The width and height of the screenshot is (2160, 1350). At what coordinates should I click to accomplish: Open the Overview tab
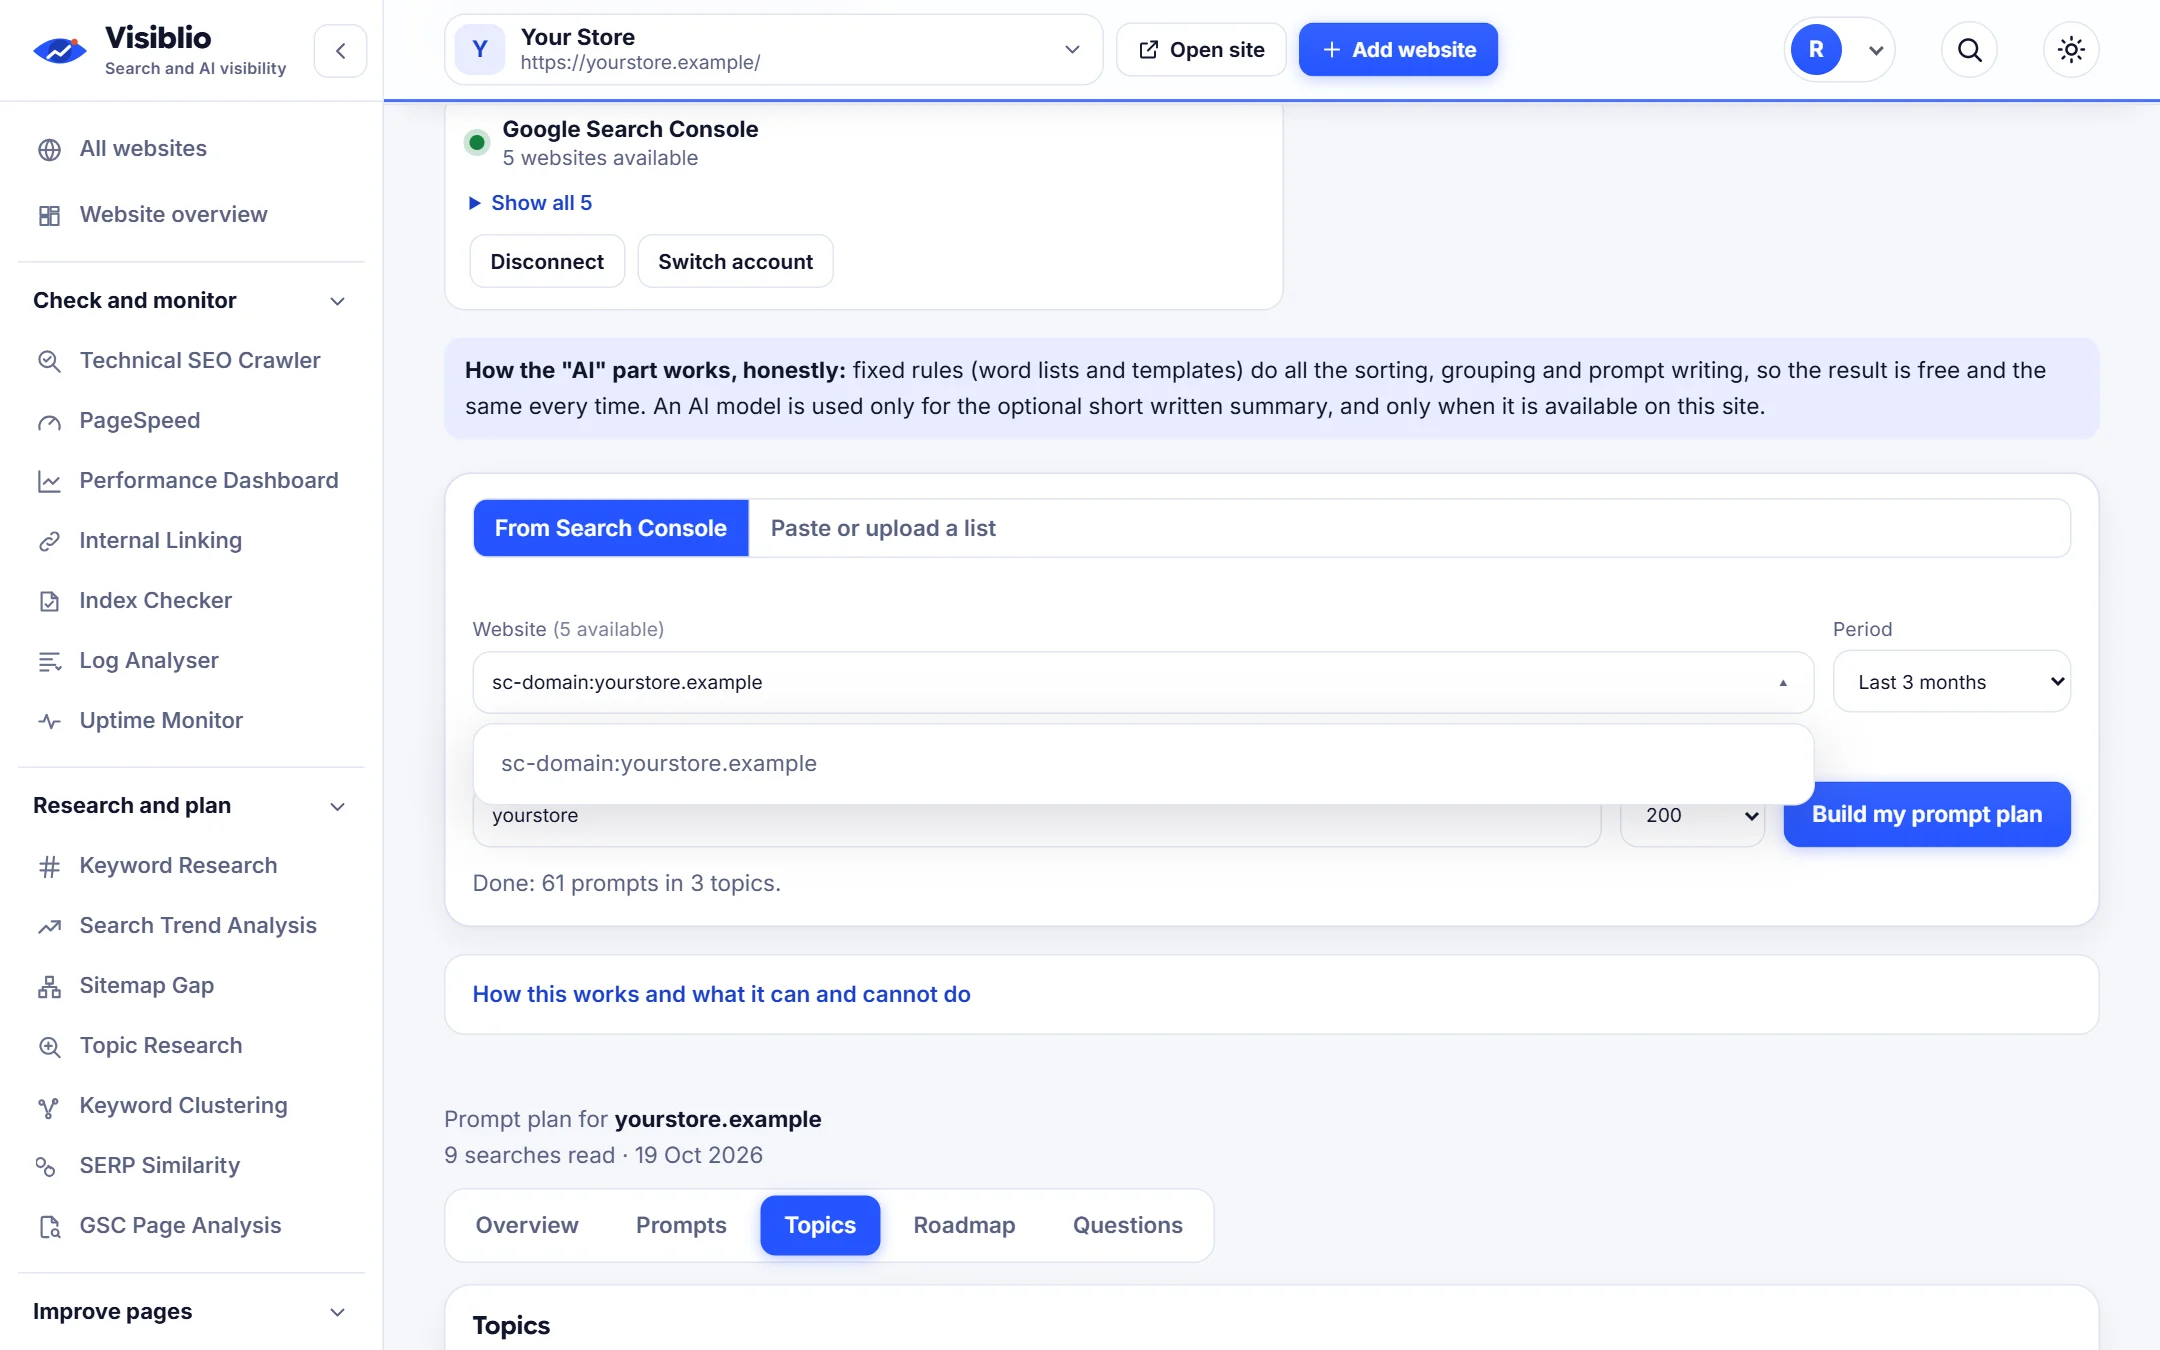point(527,1225)
